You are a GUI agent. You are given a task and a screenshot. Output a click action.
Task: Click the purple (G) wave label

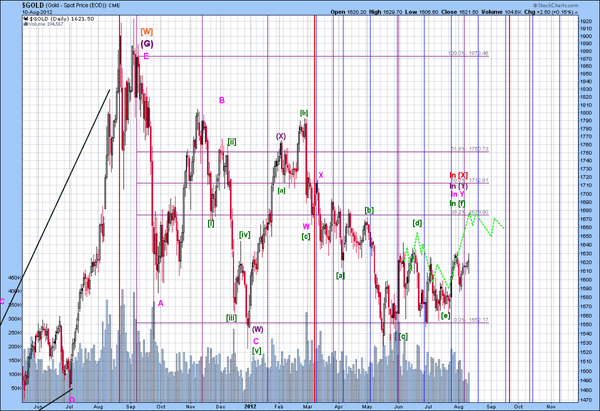tap(147, 44)
